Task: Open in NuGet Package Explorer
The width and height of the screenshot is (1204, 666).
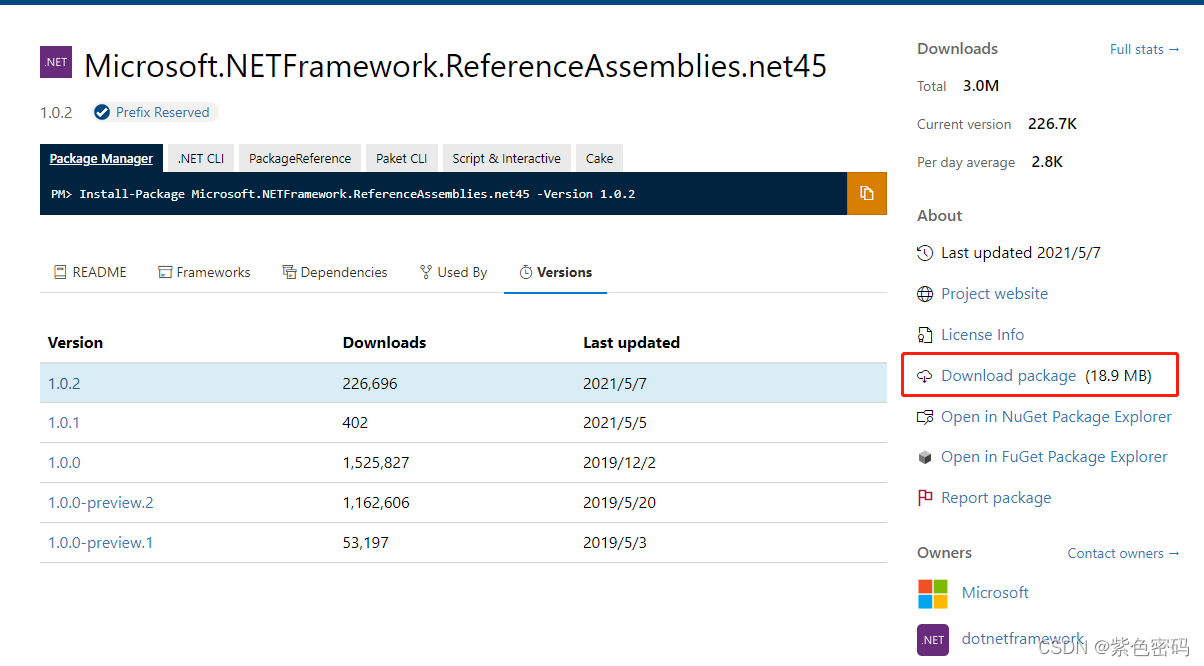Action: click(1056, 417)
